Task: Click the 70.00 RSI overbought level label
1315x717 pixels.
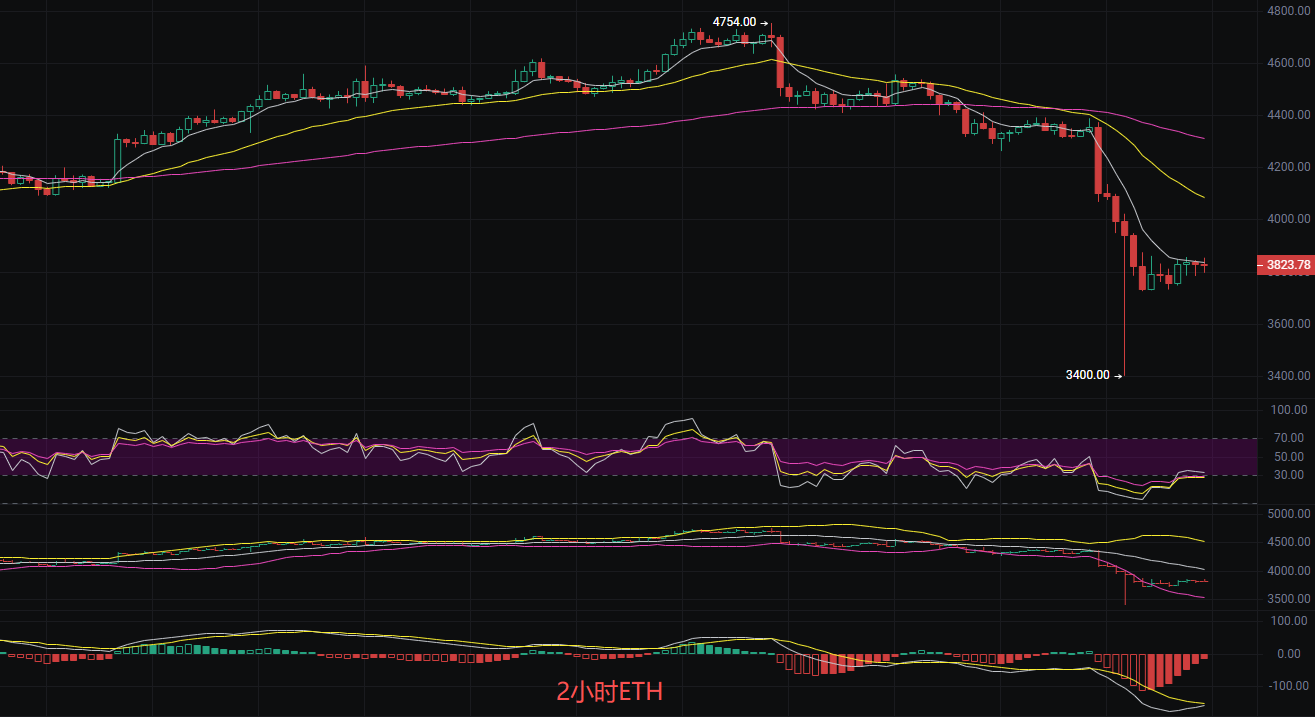Action: point(1290,438)
